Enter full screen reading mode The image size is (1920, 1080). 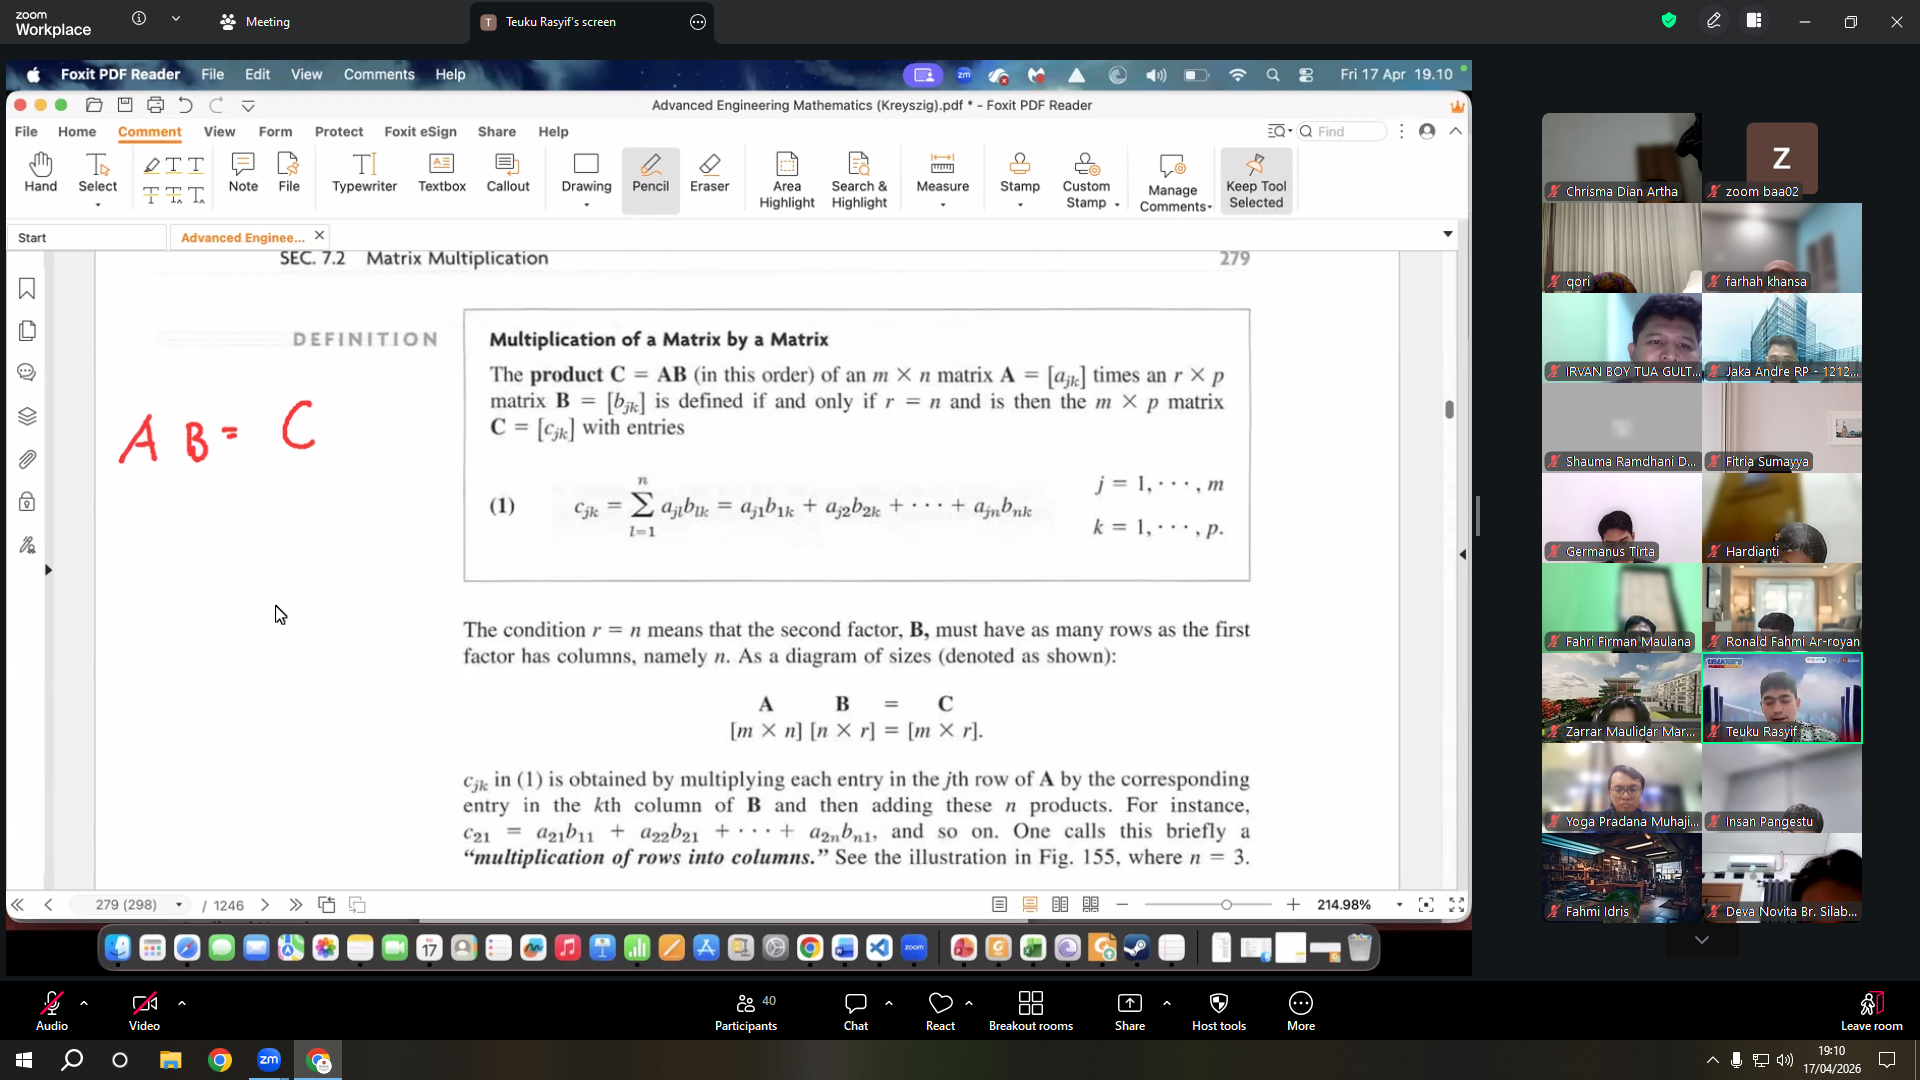(x=1457, y=905)
